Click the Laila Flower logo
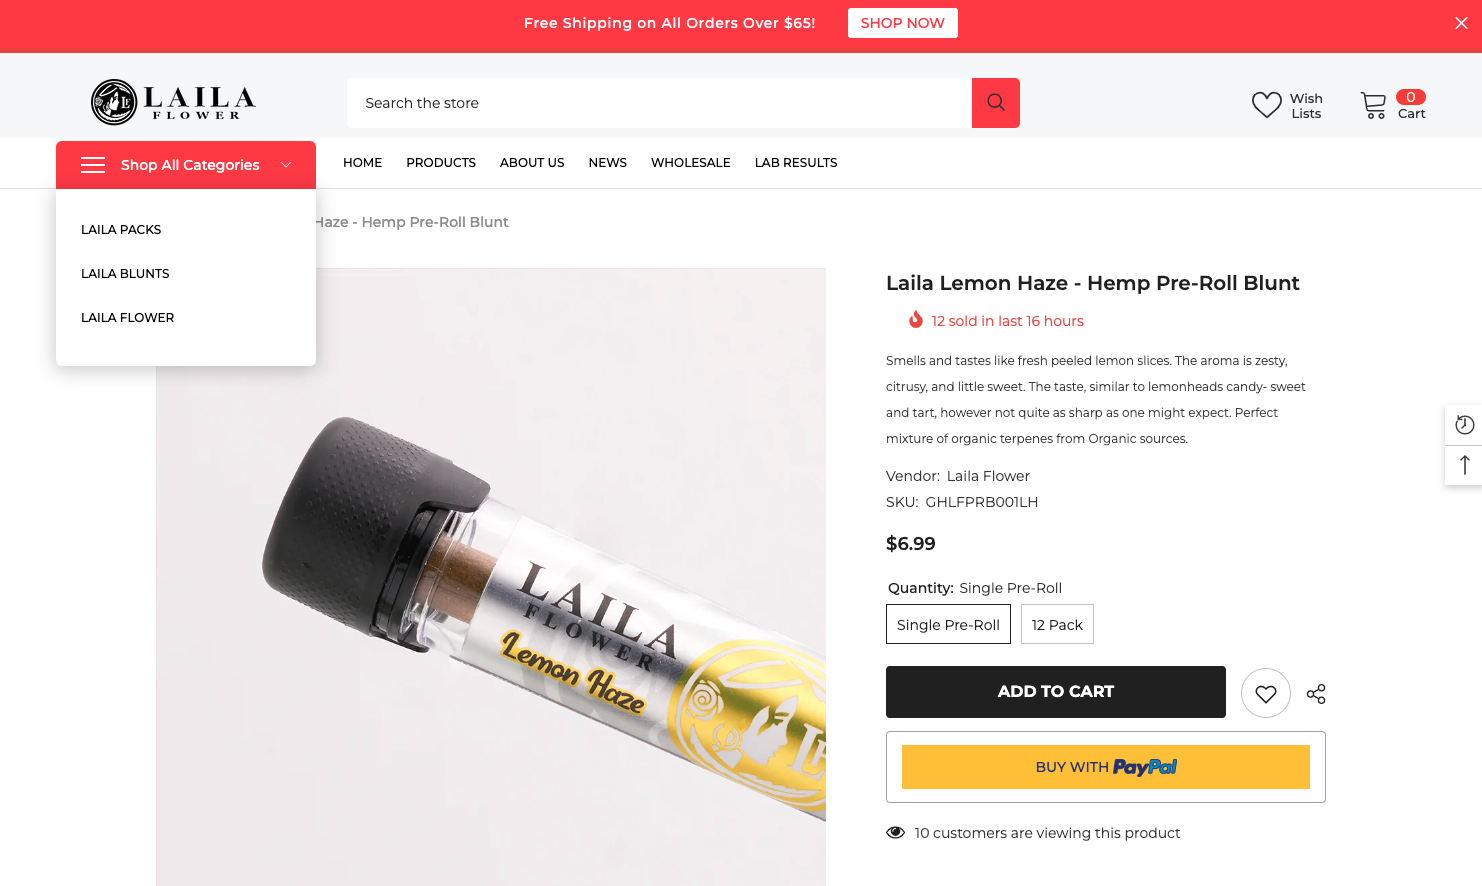This screenshot has width=1482, height=886. tap(173, 102)
